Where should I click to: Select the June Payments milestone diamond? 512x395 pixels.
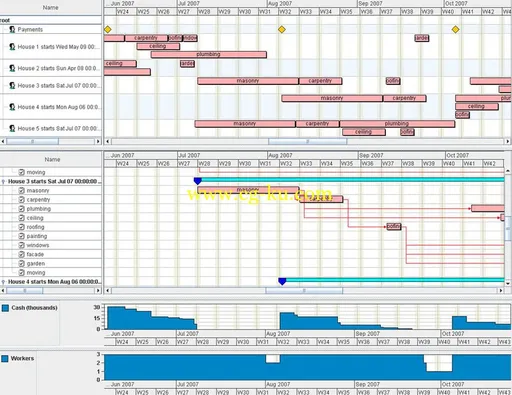pyautogui.click(x=108, y=29)
